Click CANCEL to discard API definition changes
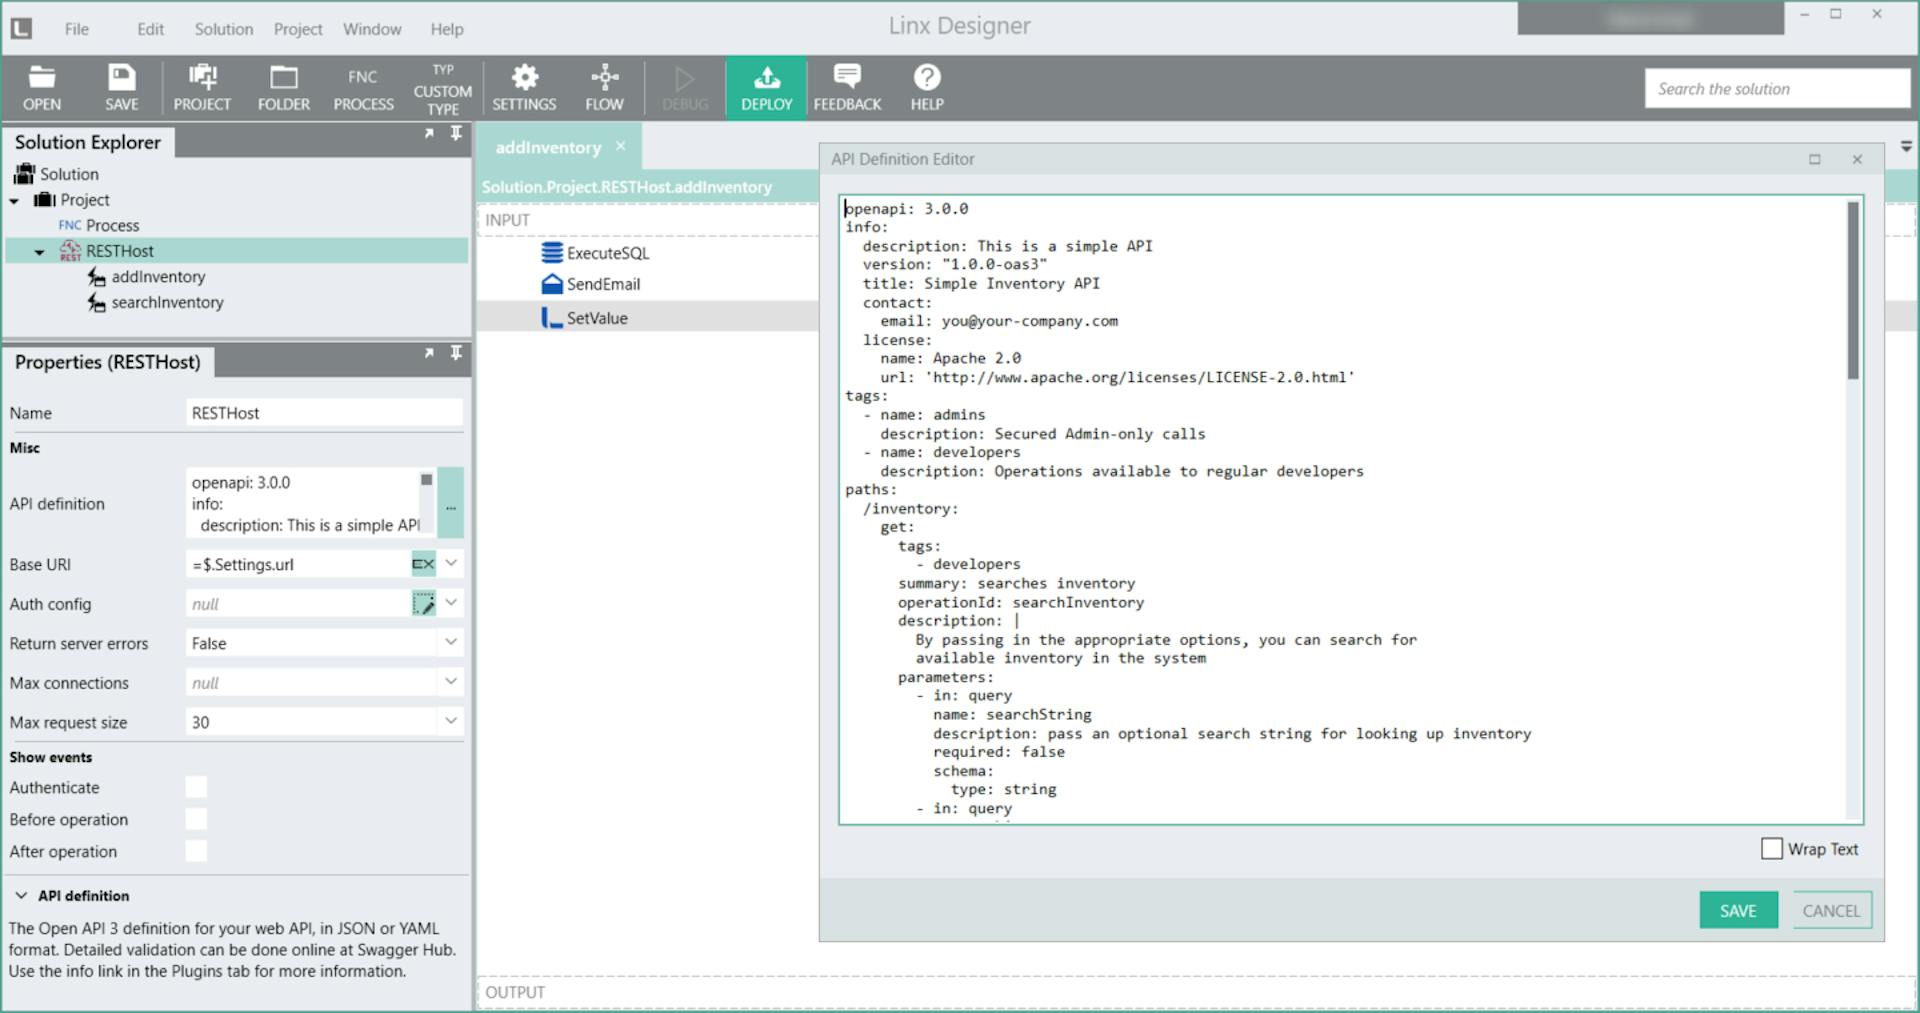The image size is (1920, 1013). 1831,910
